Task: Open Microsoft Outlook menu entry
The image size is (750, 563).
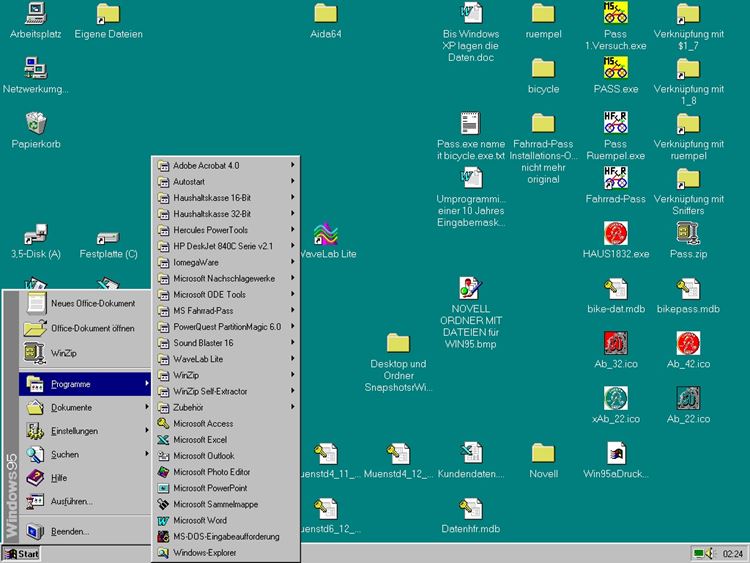Action: click(226, 456)
